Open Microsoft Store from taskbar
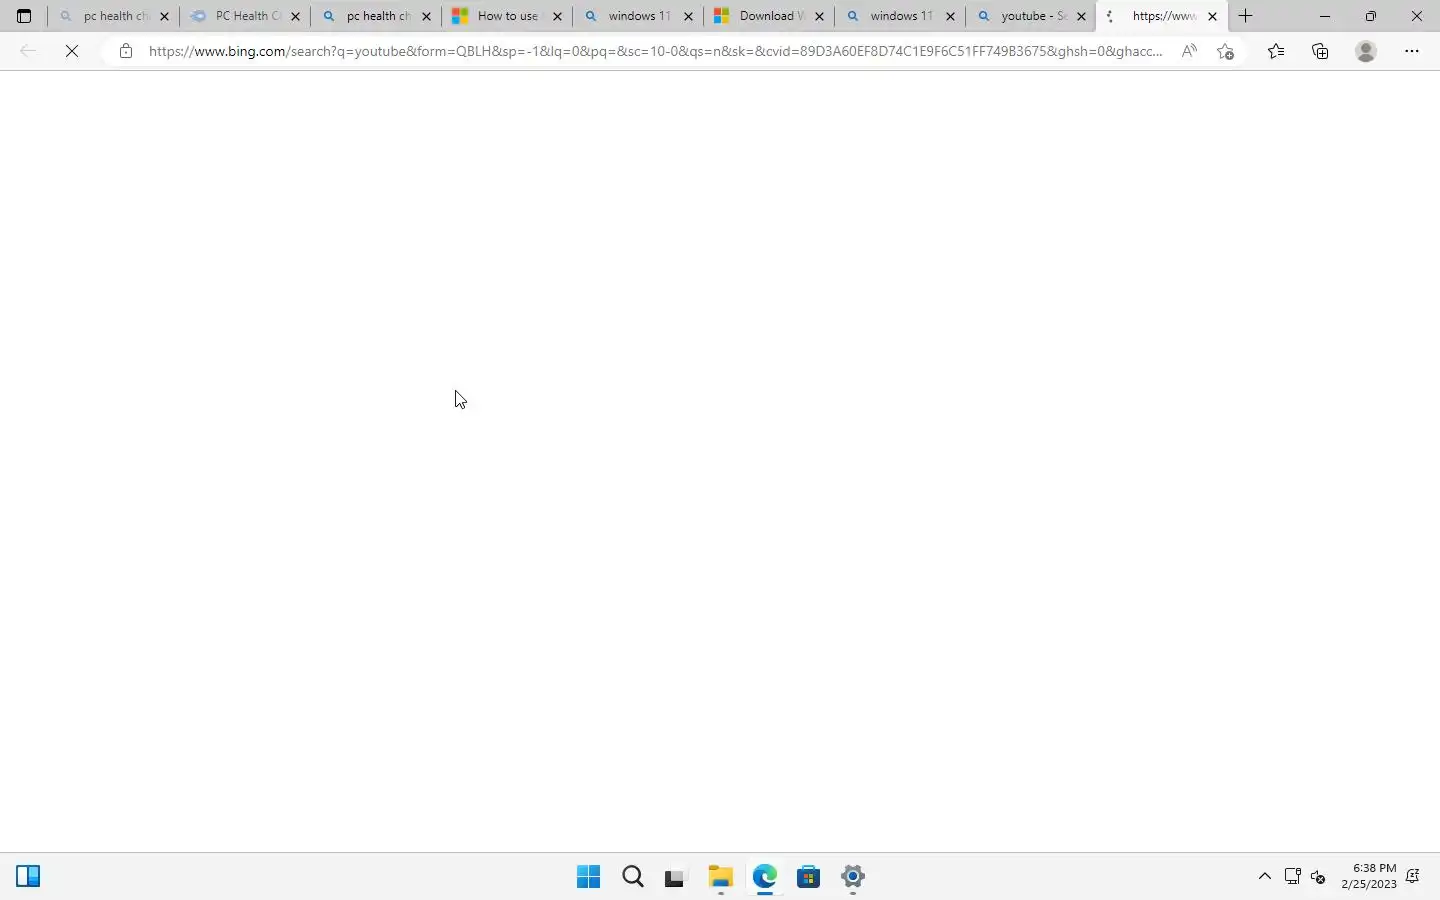The height and width of the screenshot is (900, 1440). (809, 877)
